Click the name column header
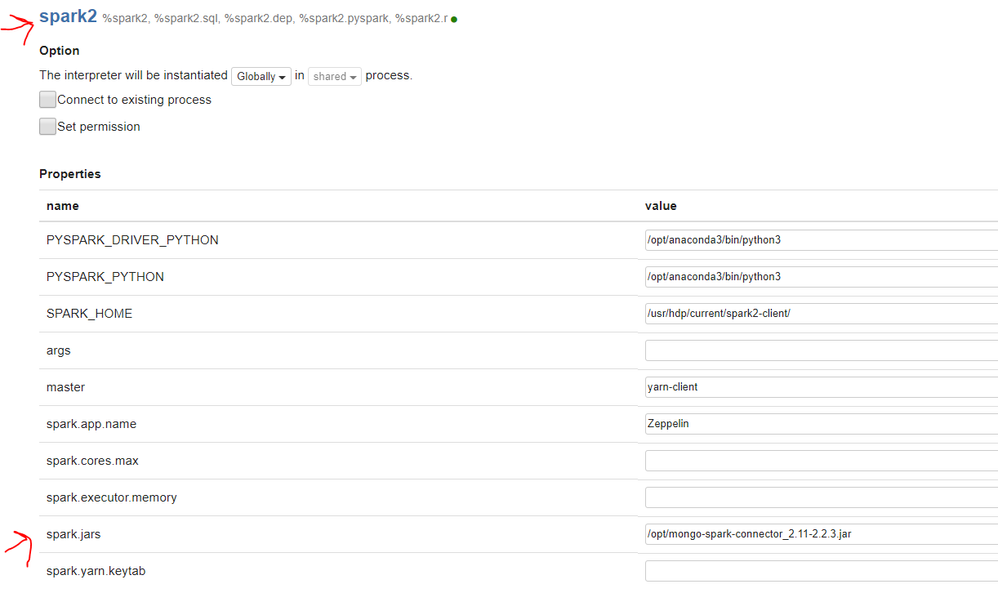Viewport: 998px width, 589px height. tap(63, 206)
